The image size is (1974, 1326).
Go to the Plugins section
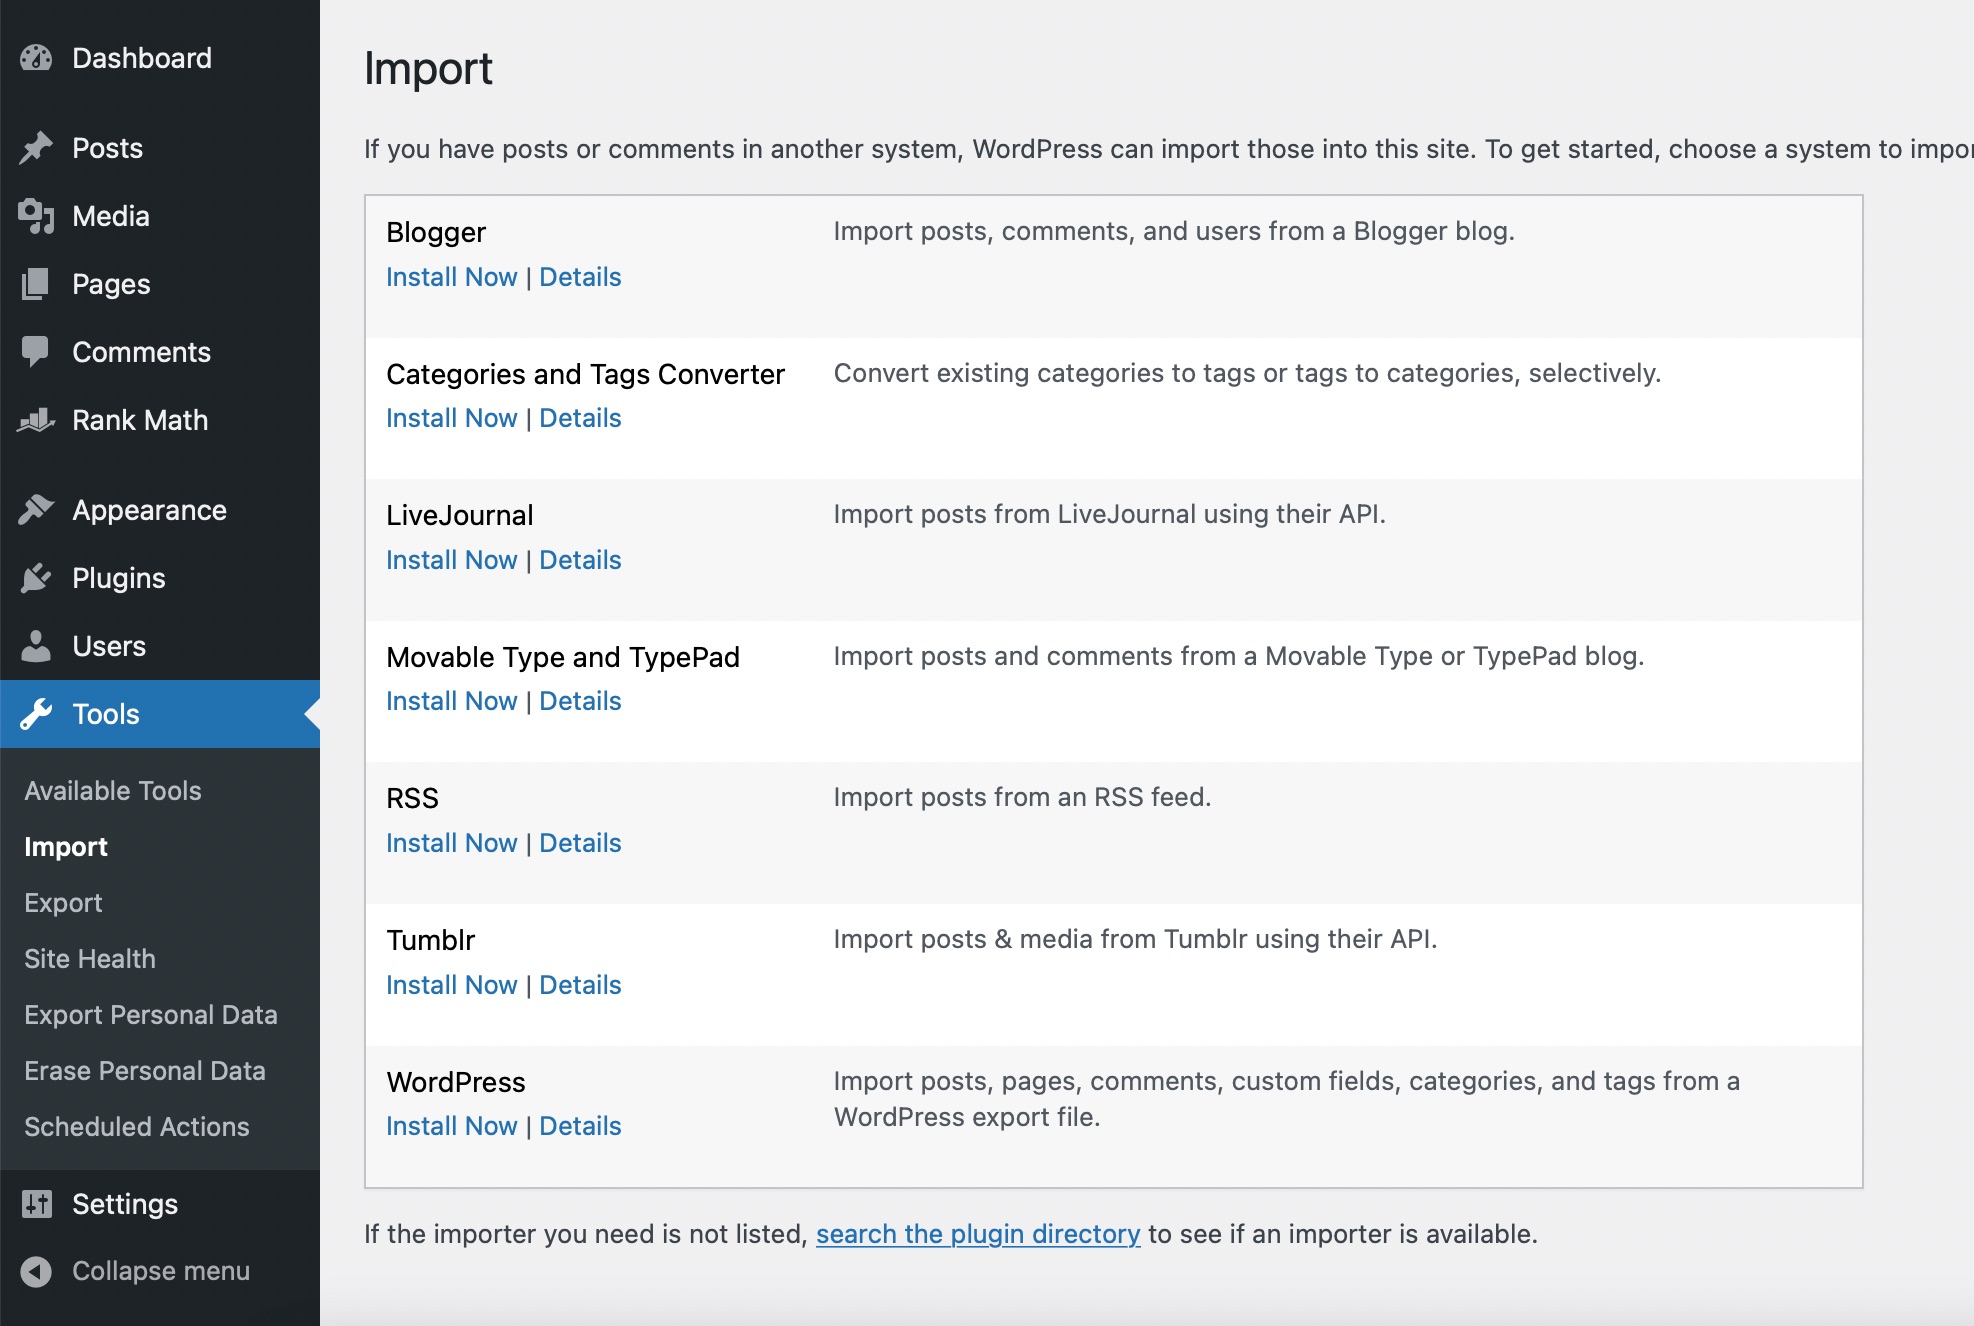coord(119,578)
